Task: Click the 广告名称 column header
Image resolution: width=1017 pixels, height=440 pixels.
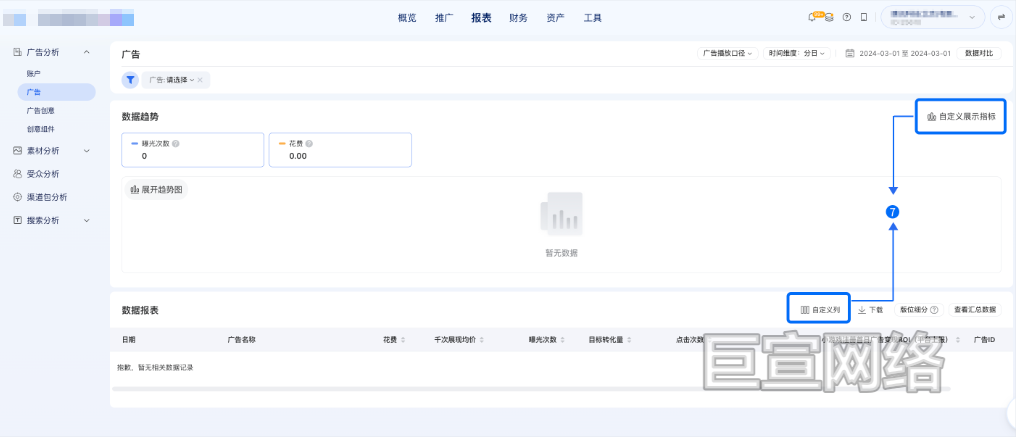Action: (x=241, y=339)
